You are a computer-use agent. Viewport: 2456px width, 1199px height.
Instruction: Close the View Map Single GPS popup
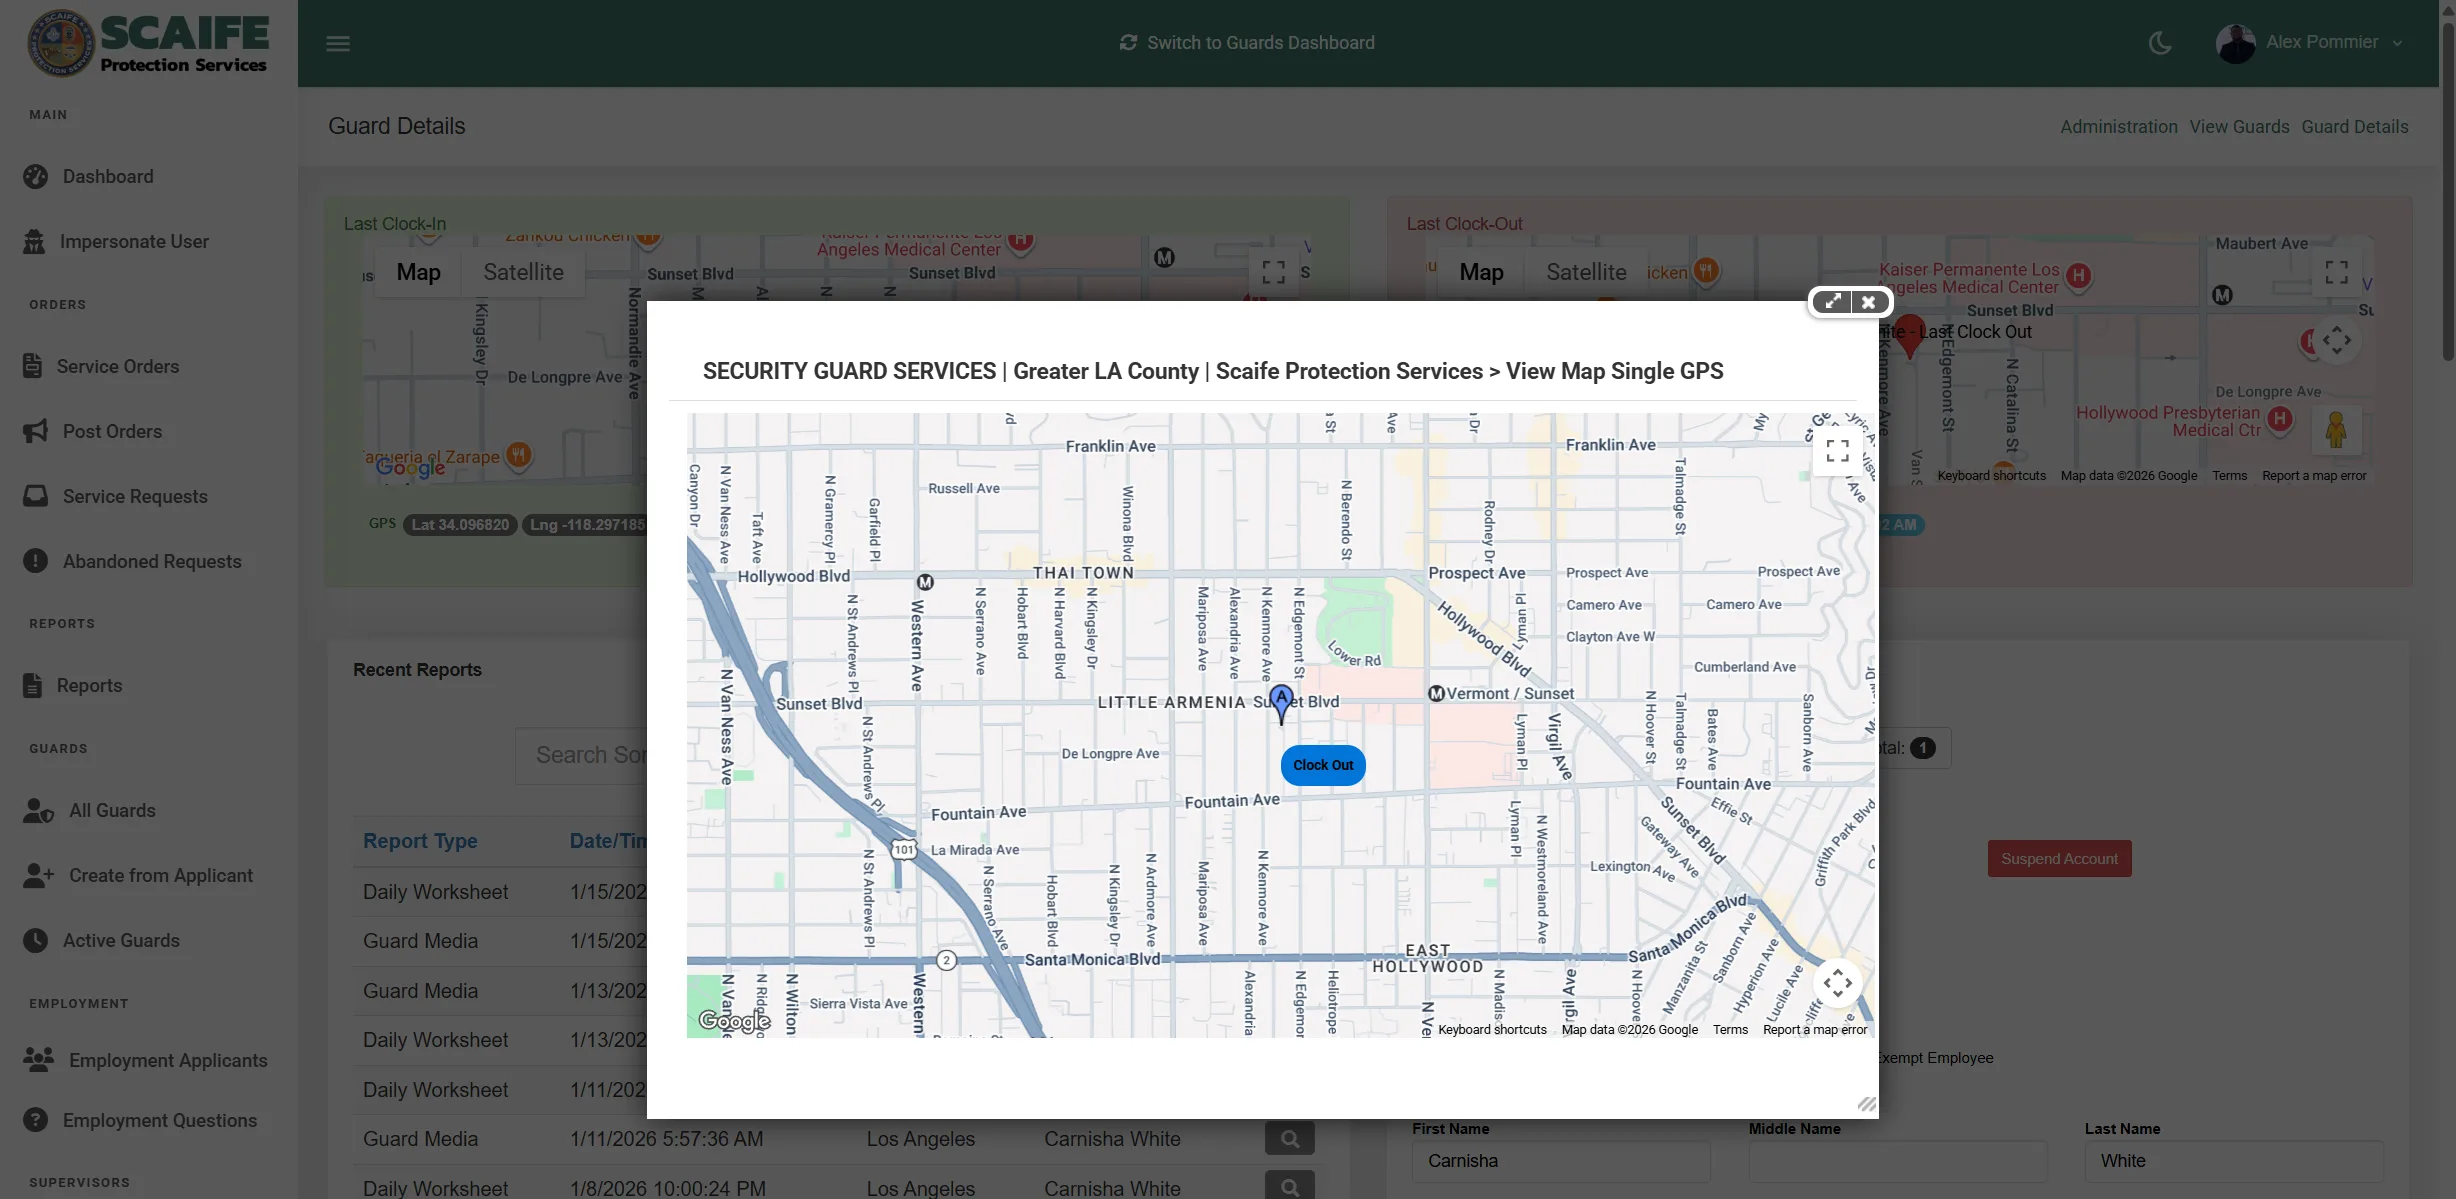(x=1868, y=302)
